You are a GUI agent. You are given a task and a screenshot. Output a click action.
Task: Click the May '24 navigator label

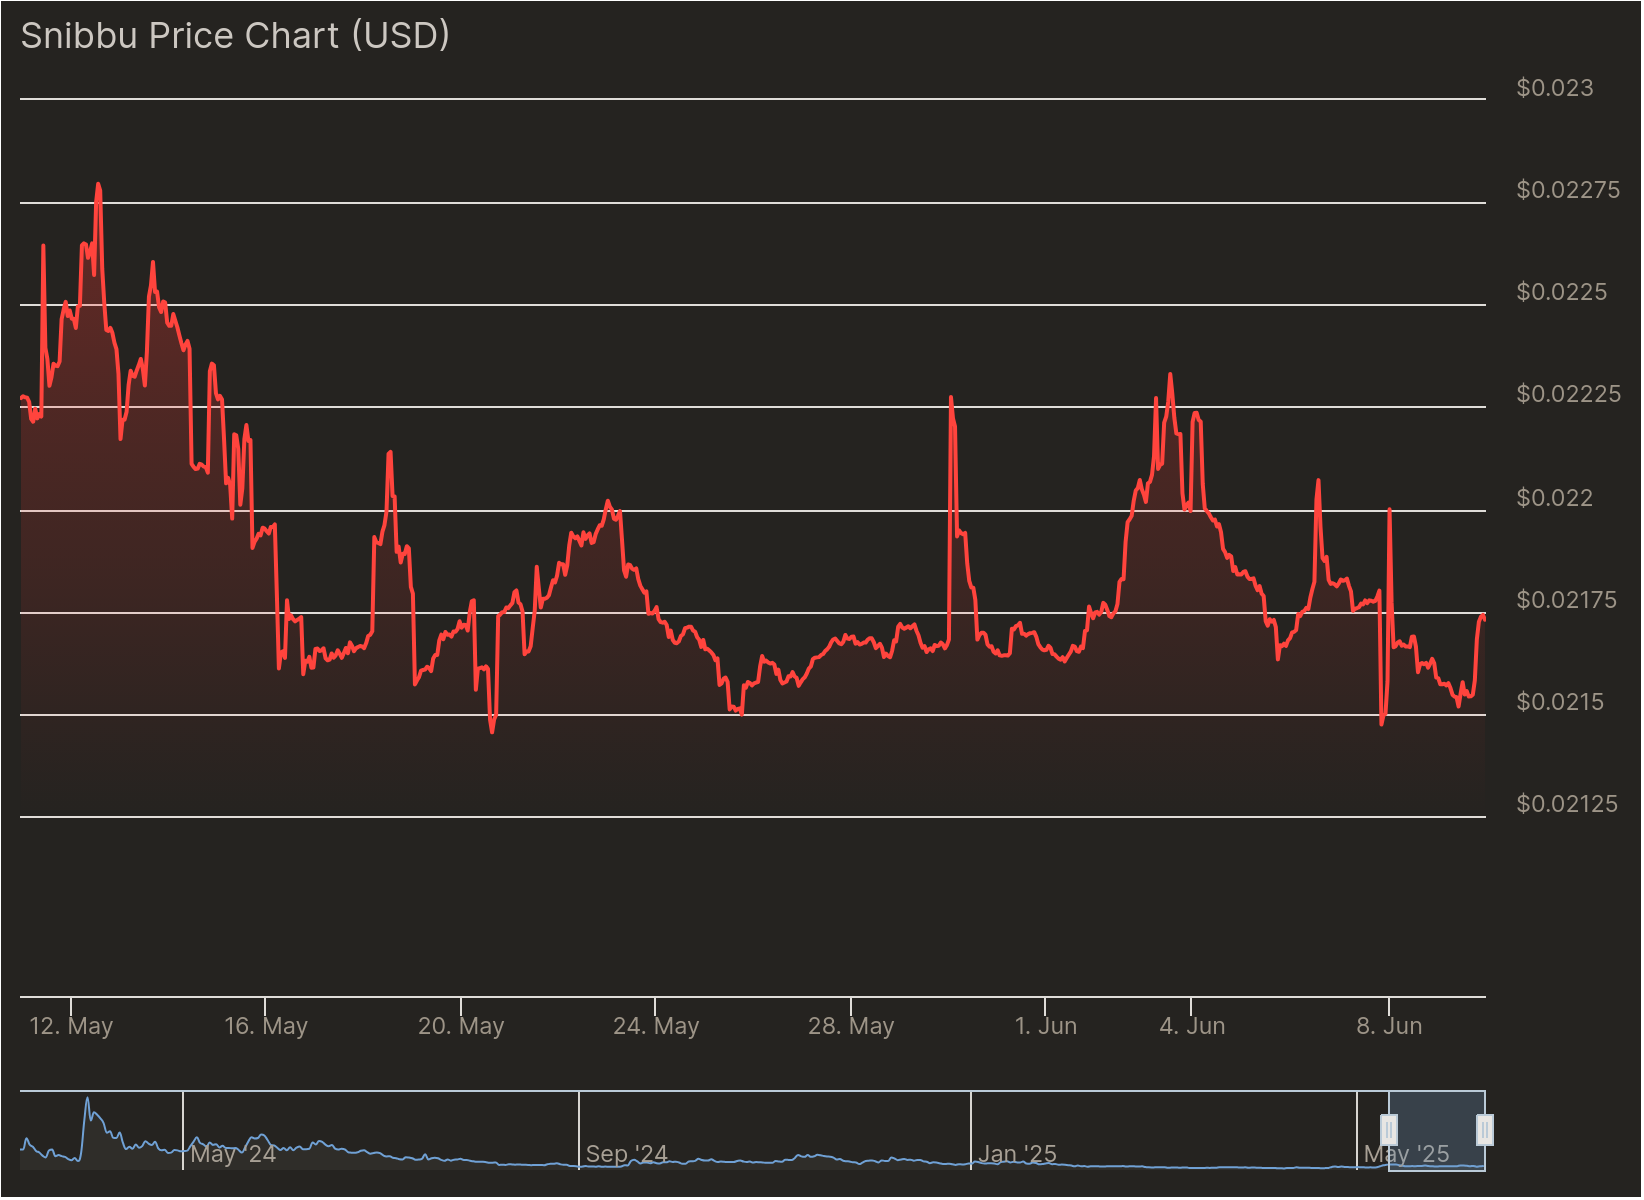tap(233, 1155)
